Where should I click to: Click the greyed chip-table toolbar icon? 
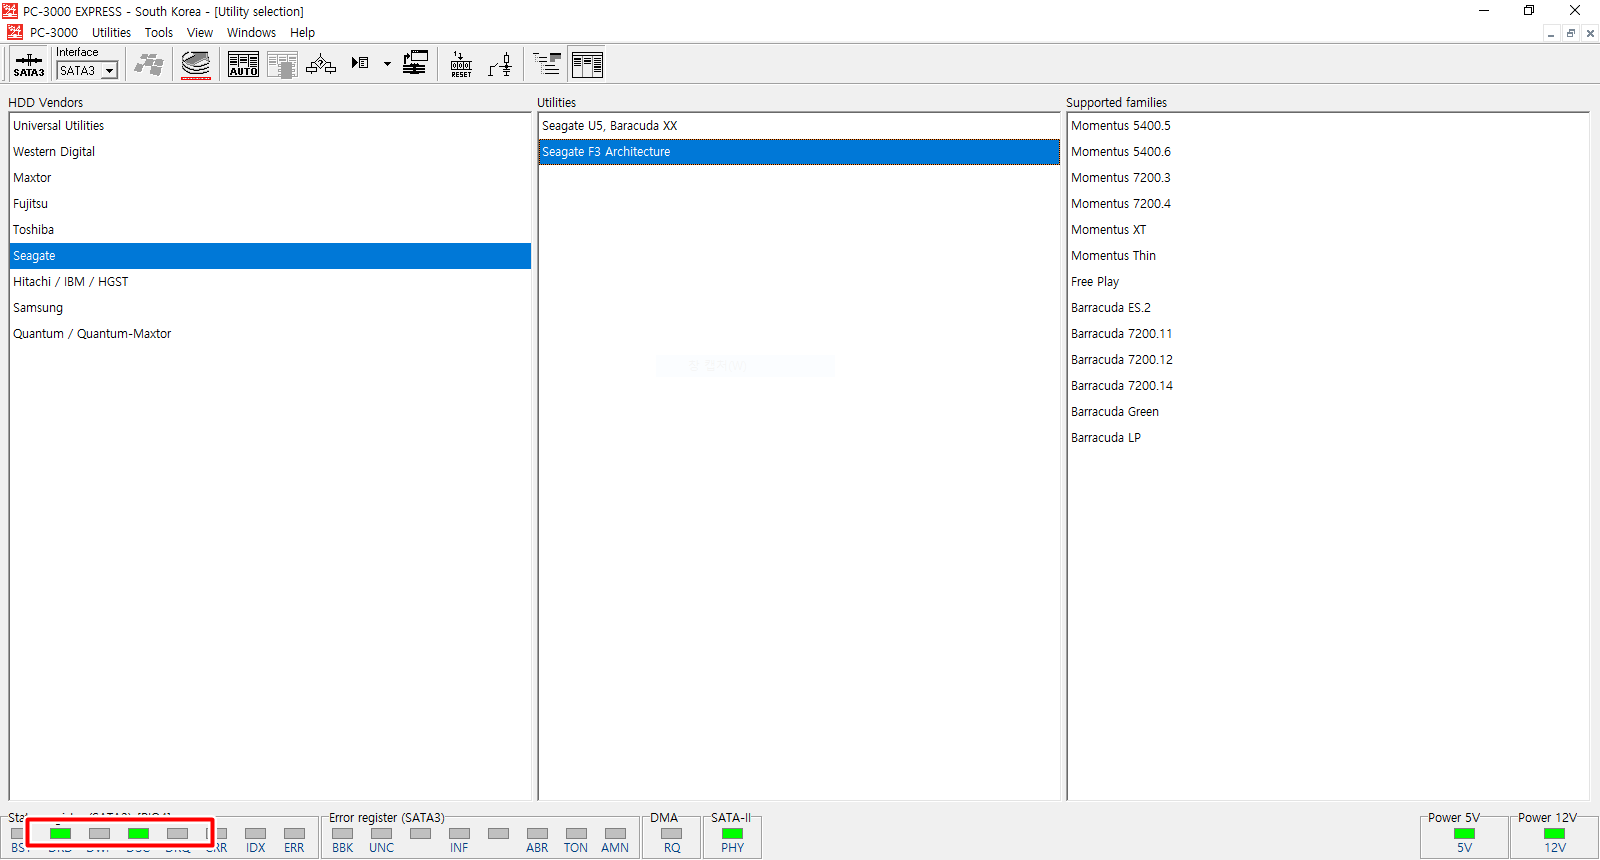[282, 65]
